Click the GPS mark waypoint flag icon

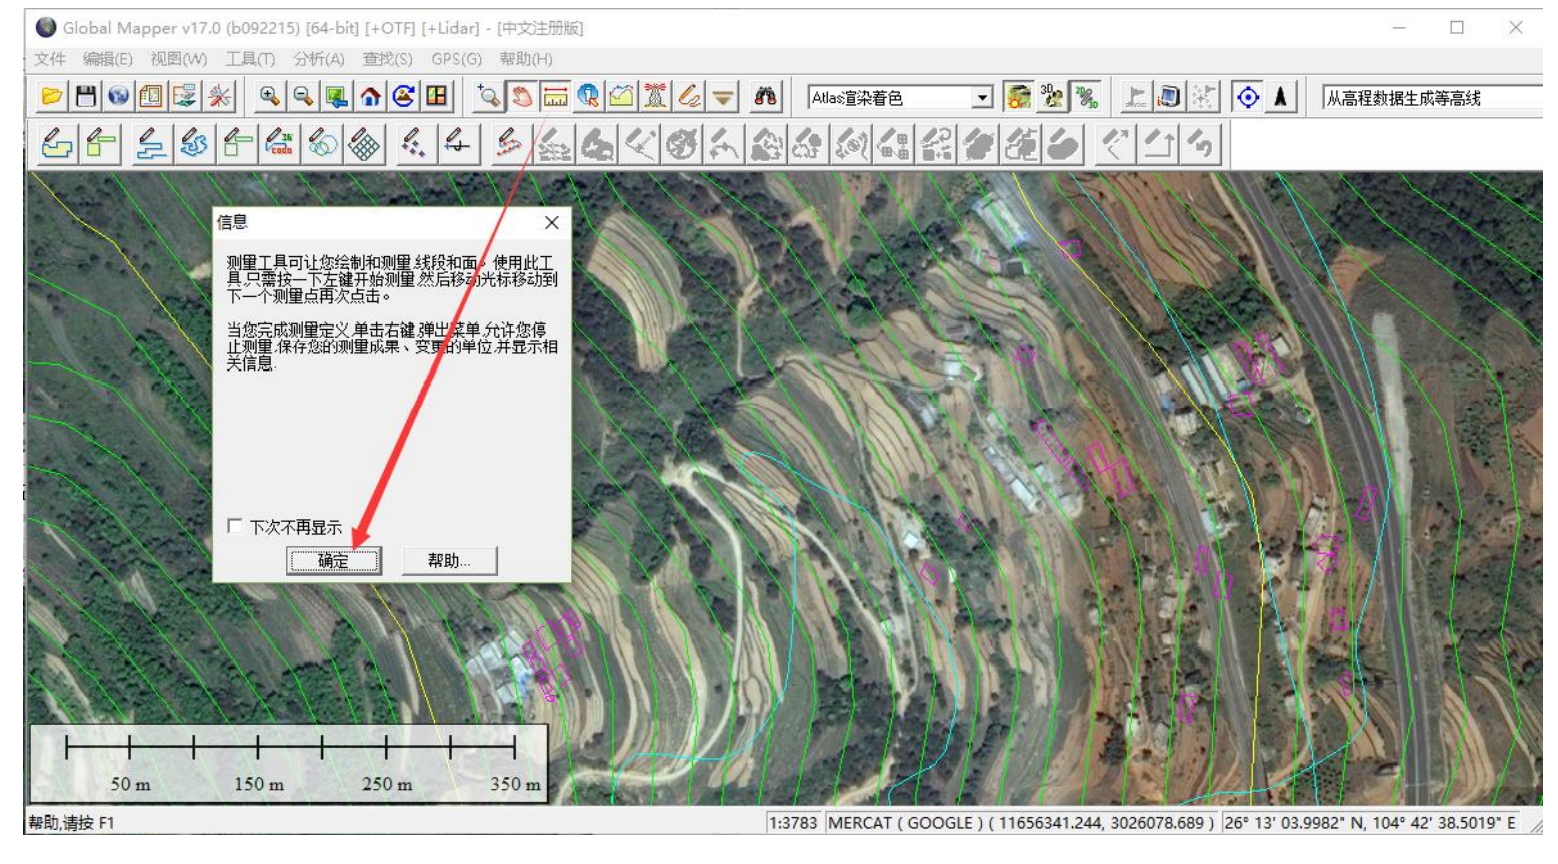click(x=1135, y=97)
